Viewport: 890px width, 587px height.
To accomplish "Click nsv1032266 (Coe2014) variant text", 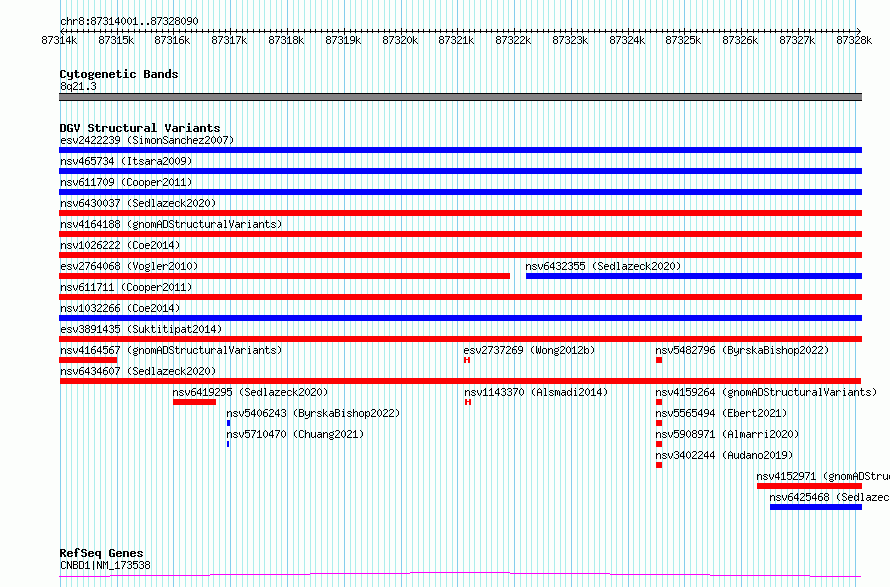I will [120, 308].
